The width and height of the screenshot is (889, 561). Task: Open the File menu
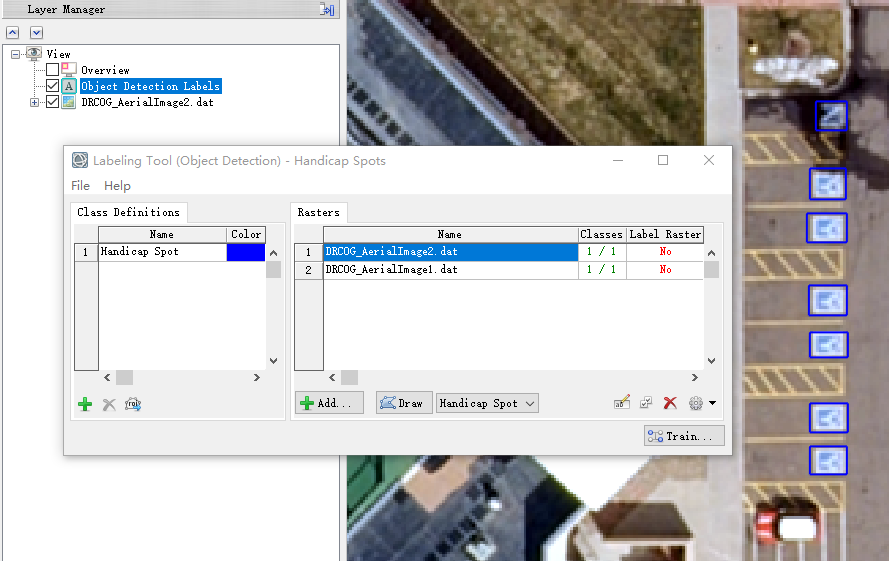(x=81, y=185)
